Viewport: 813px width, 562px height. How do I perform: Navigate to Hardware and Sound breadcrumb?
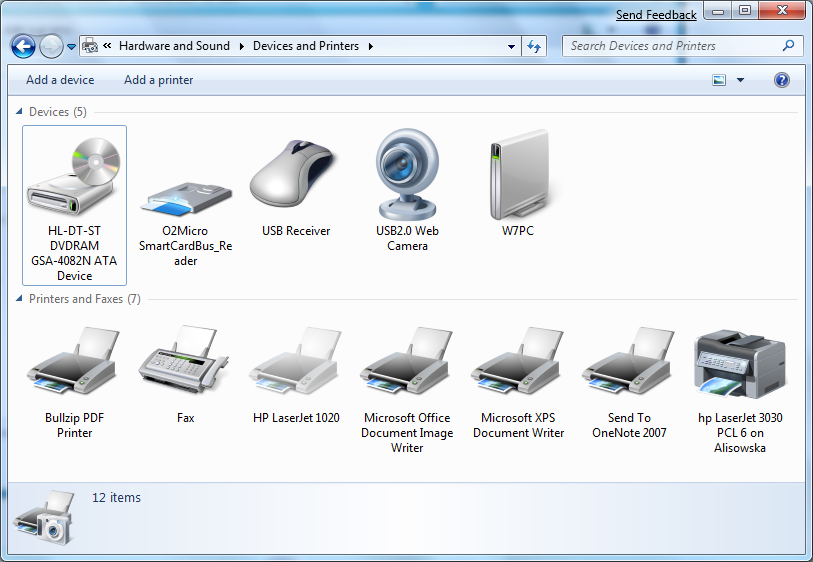pyautogui.click(x=174, y=46)
